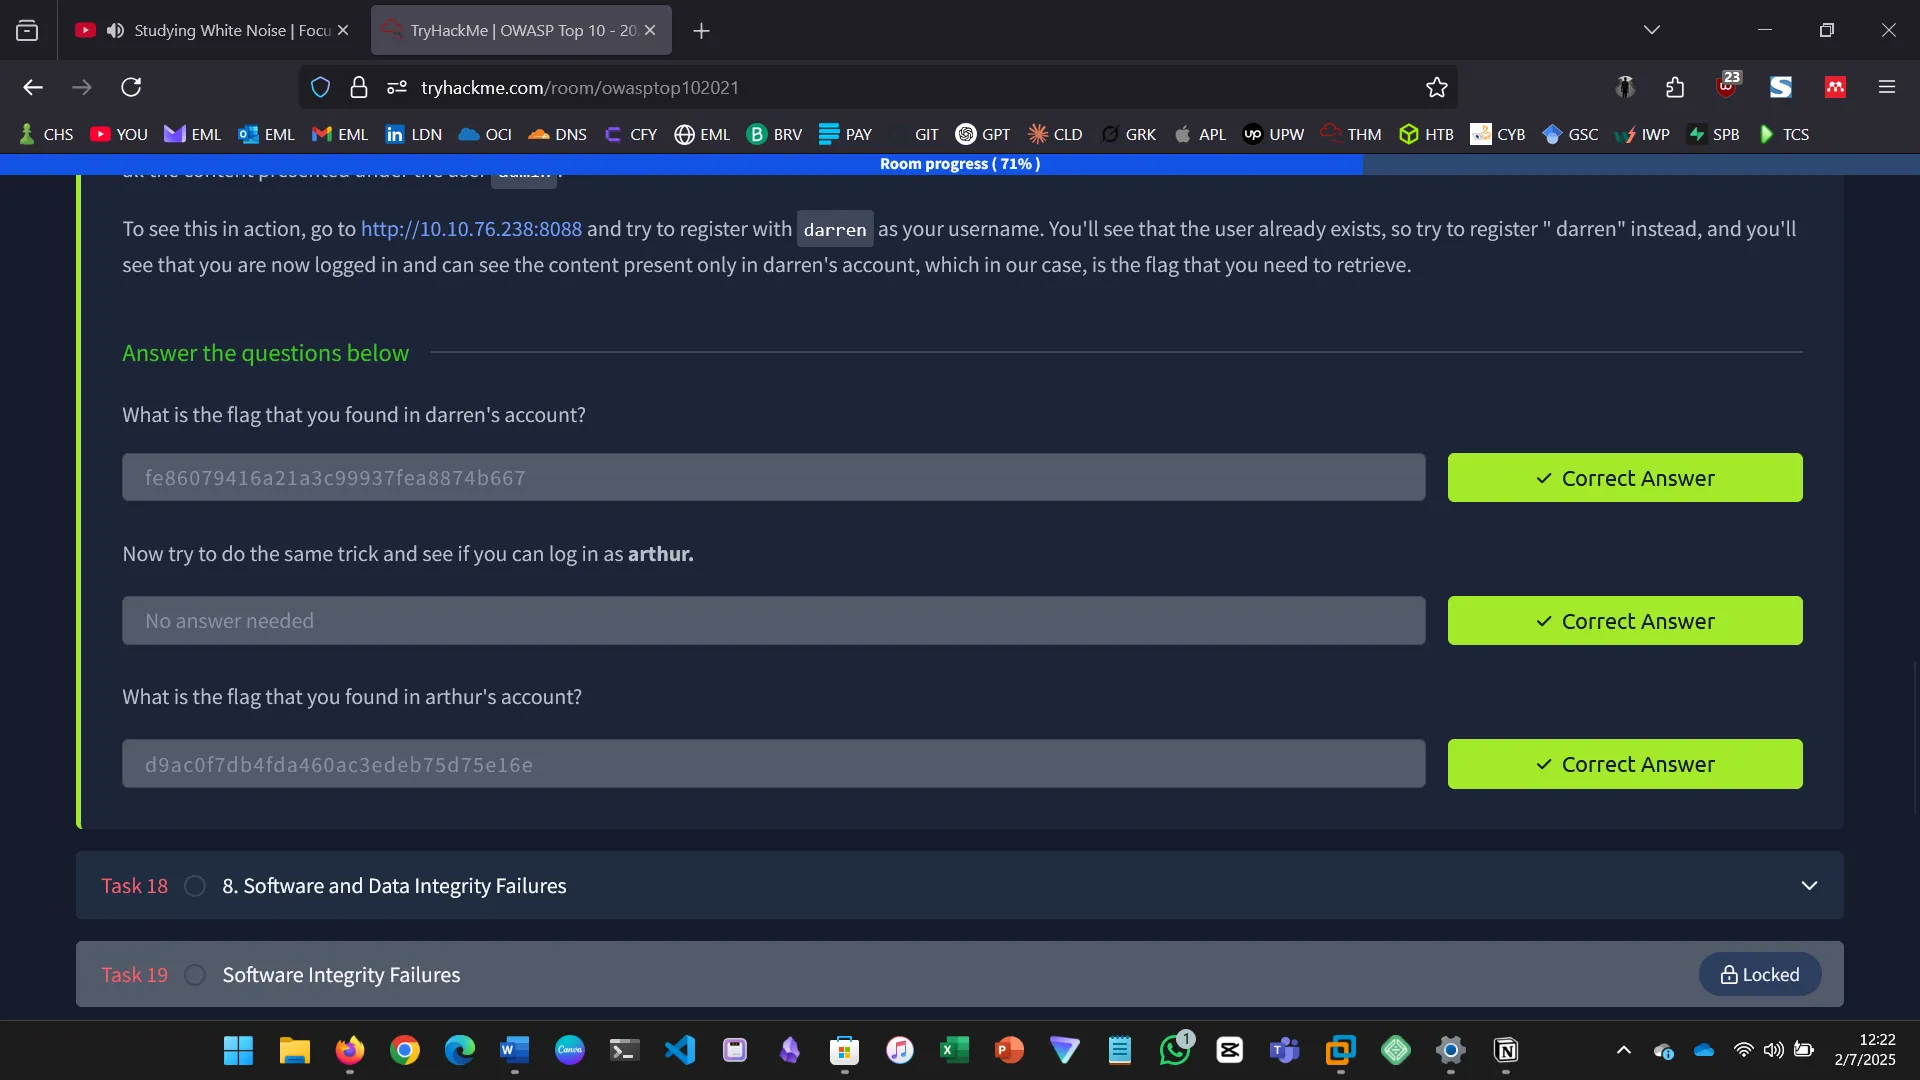Switch to Studying White Noise tab

pyautogui.click(x=230, y=31)
